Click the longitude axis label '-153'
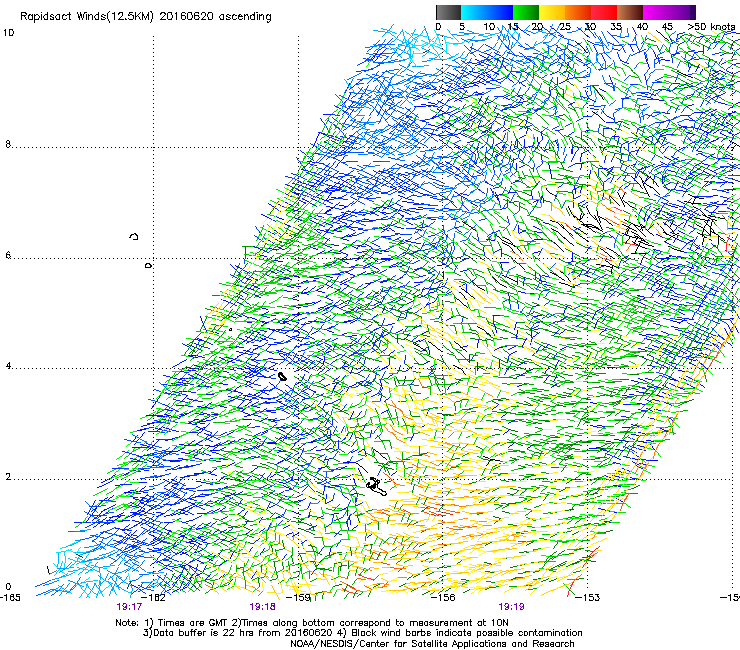Viewport: 740px width, 650px height. pos(588,598)
